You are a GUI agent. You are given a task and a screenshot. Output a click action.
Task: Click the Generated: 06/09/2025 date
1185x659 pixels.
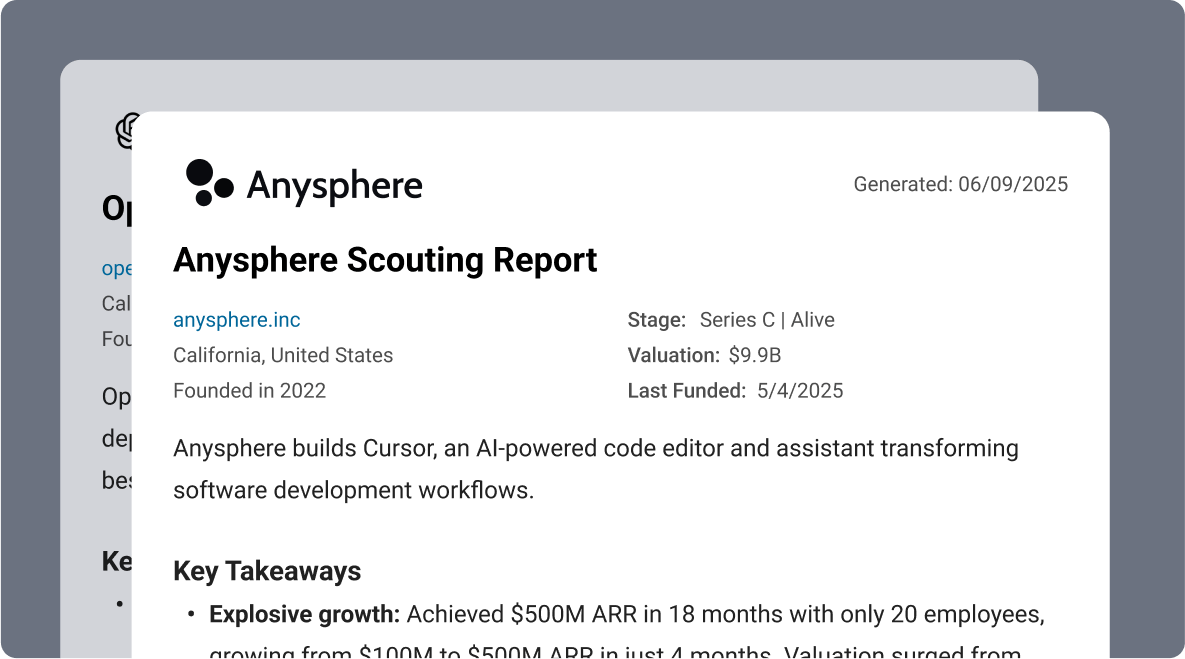[960, 184]
